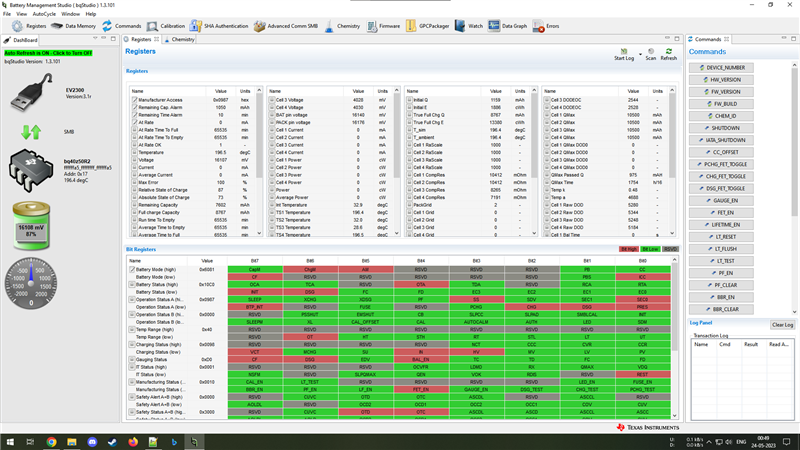The width and height of the screenshot is (800, 450).
Task: Toggle Manufacturer Access row checkbox
Action: [135, 100]
